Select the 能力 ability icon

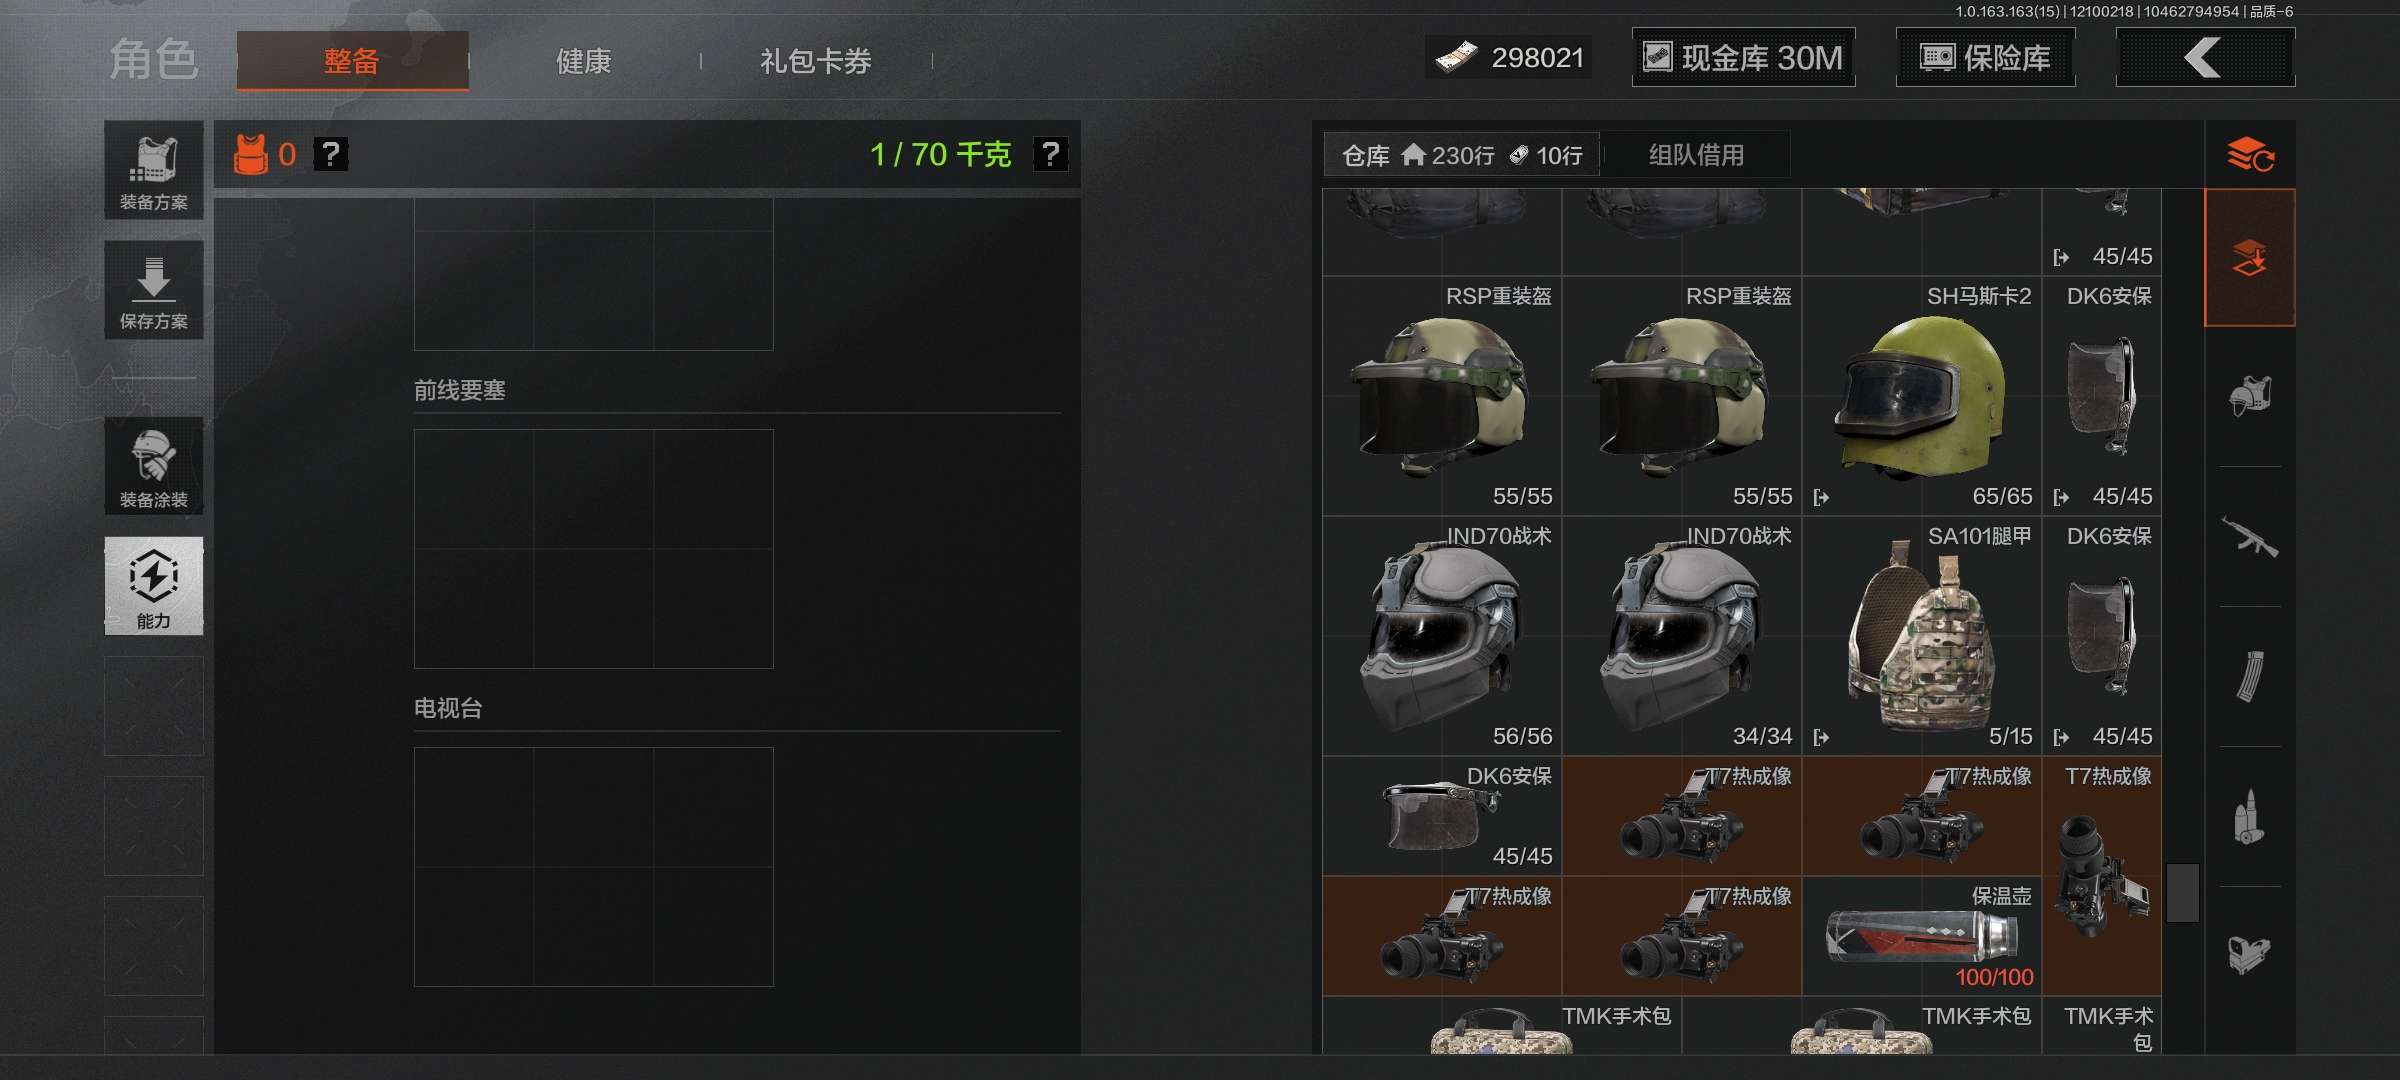154,586
